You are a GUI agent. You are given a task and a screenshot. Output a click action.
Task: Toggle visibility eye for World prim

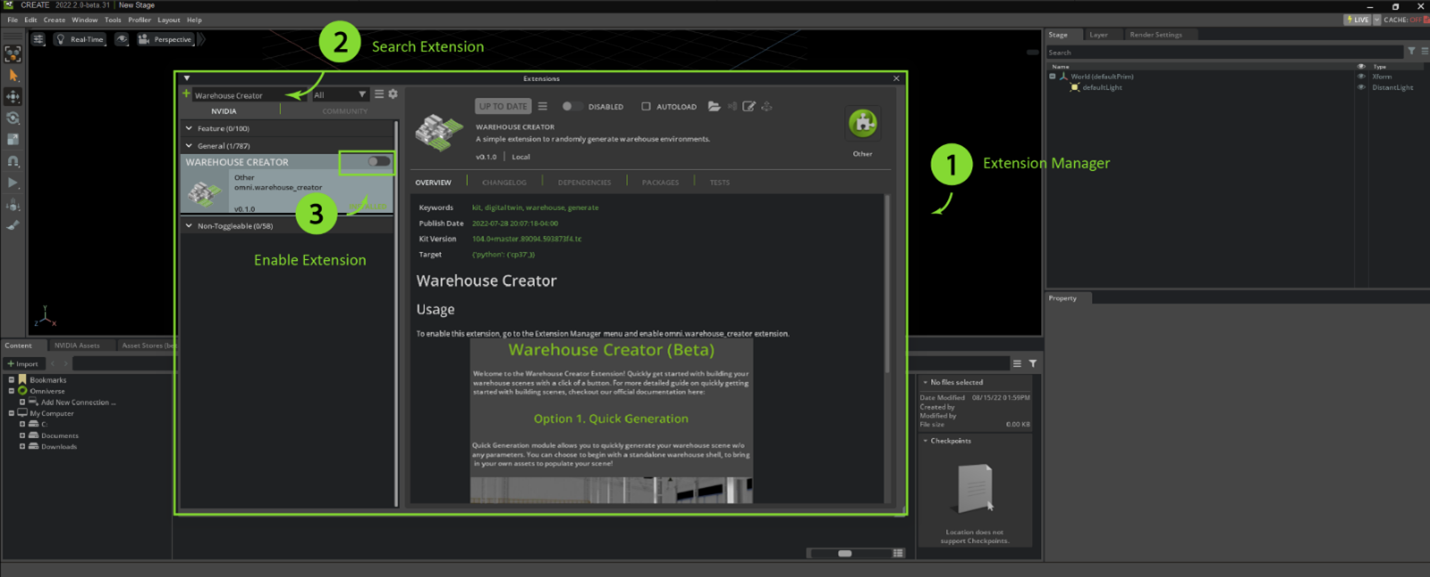(1361, 76)
